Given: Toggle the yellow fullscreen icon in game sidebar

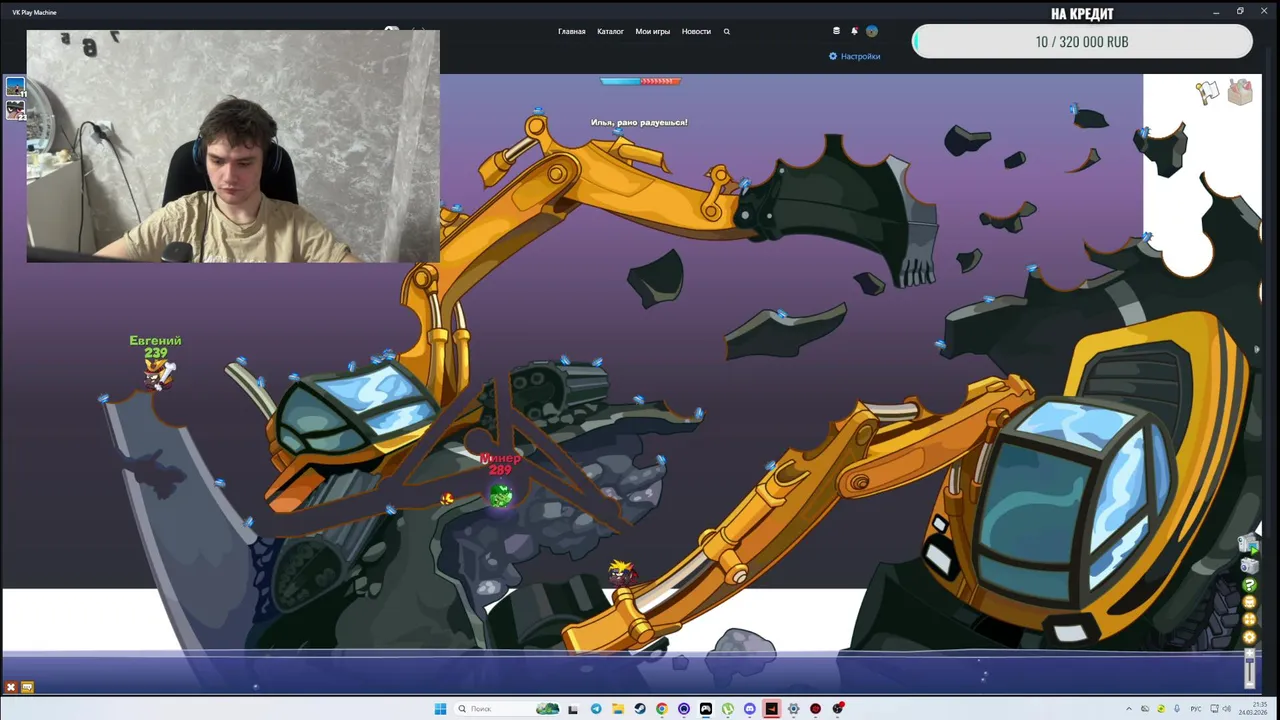Looking at the screenshot, I should [1249, 619].
